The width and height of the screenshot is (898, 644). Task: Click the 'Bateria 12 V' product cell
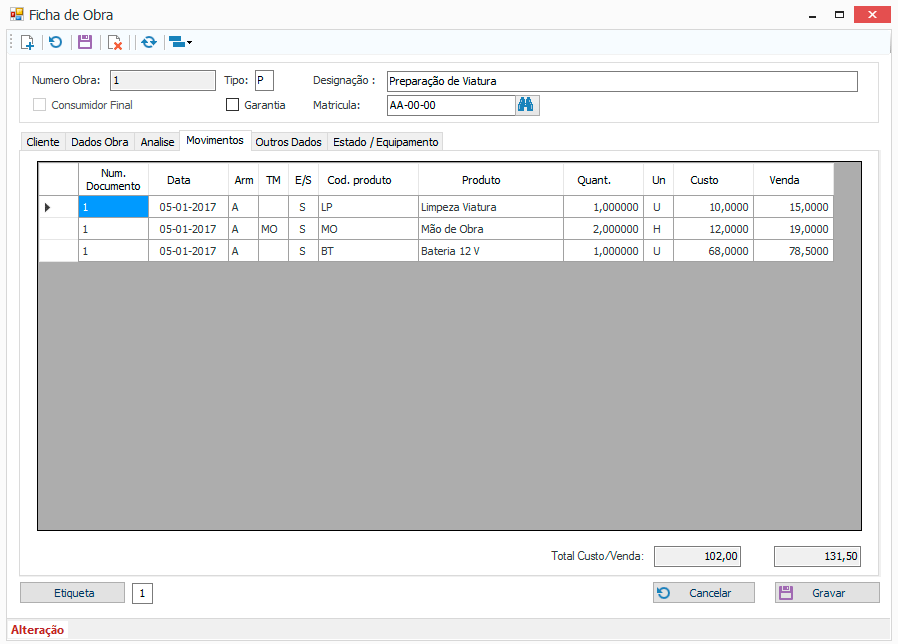[491, 251]
